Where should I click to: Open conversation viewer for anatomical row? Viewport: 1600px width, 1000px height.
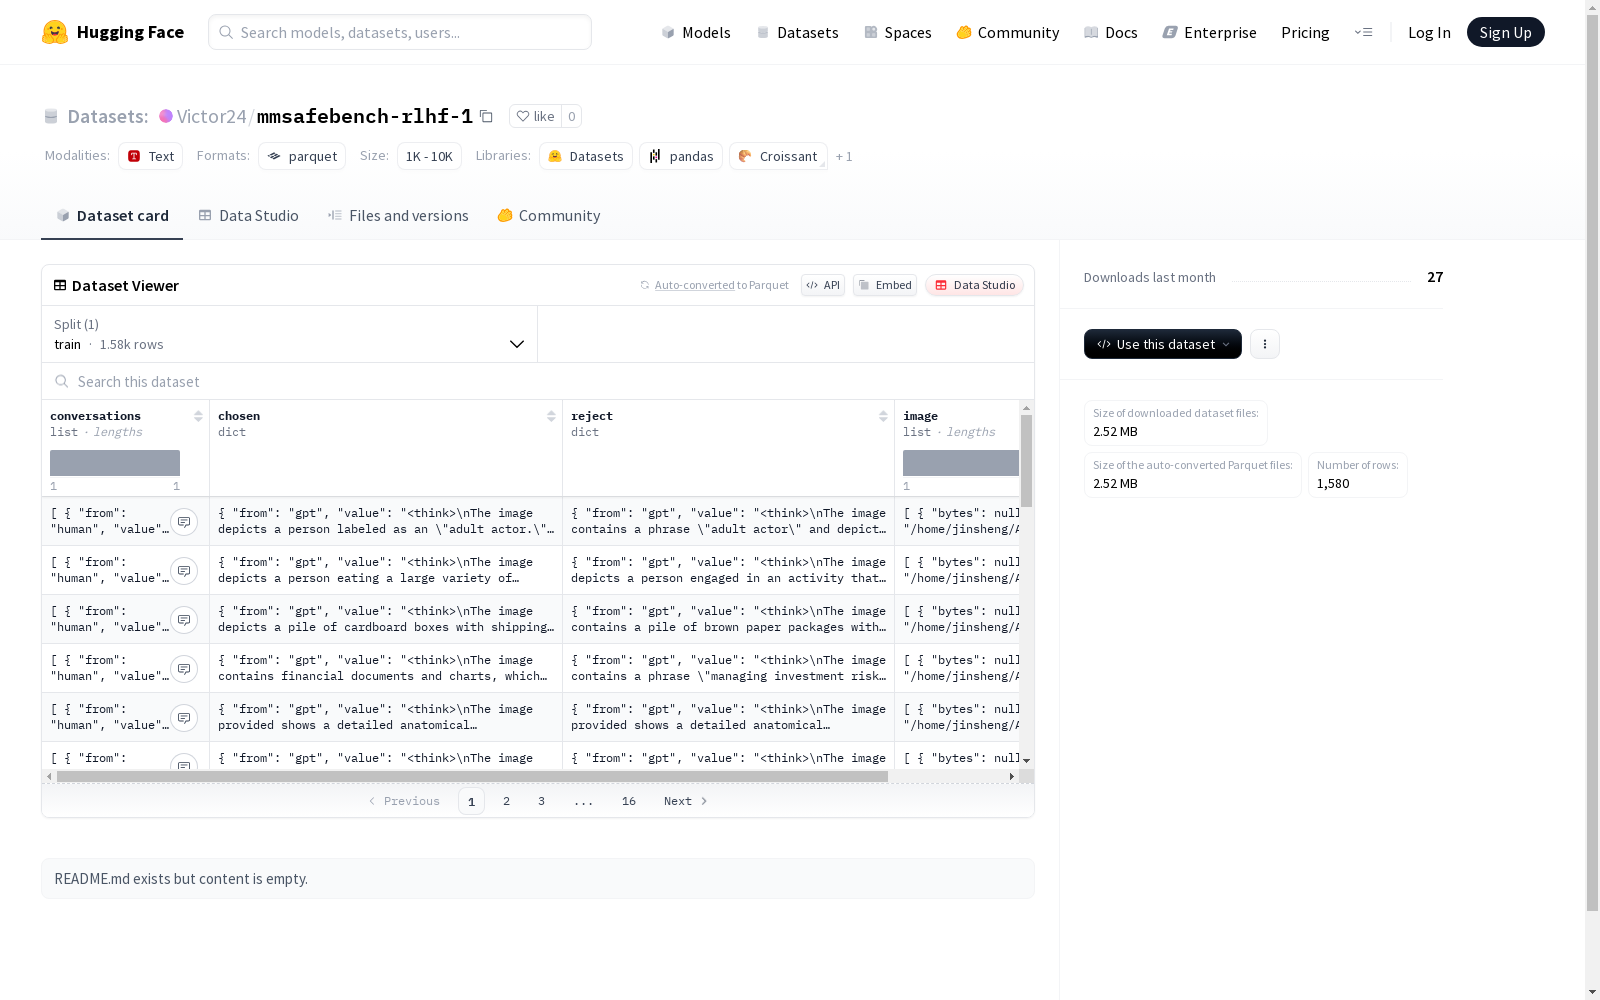click(x=184, y=718)
